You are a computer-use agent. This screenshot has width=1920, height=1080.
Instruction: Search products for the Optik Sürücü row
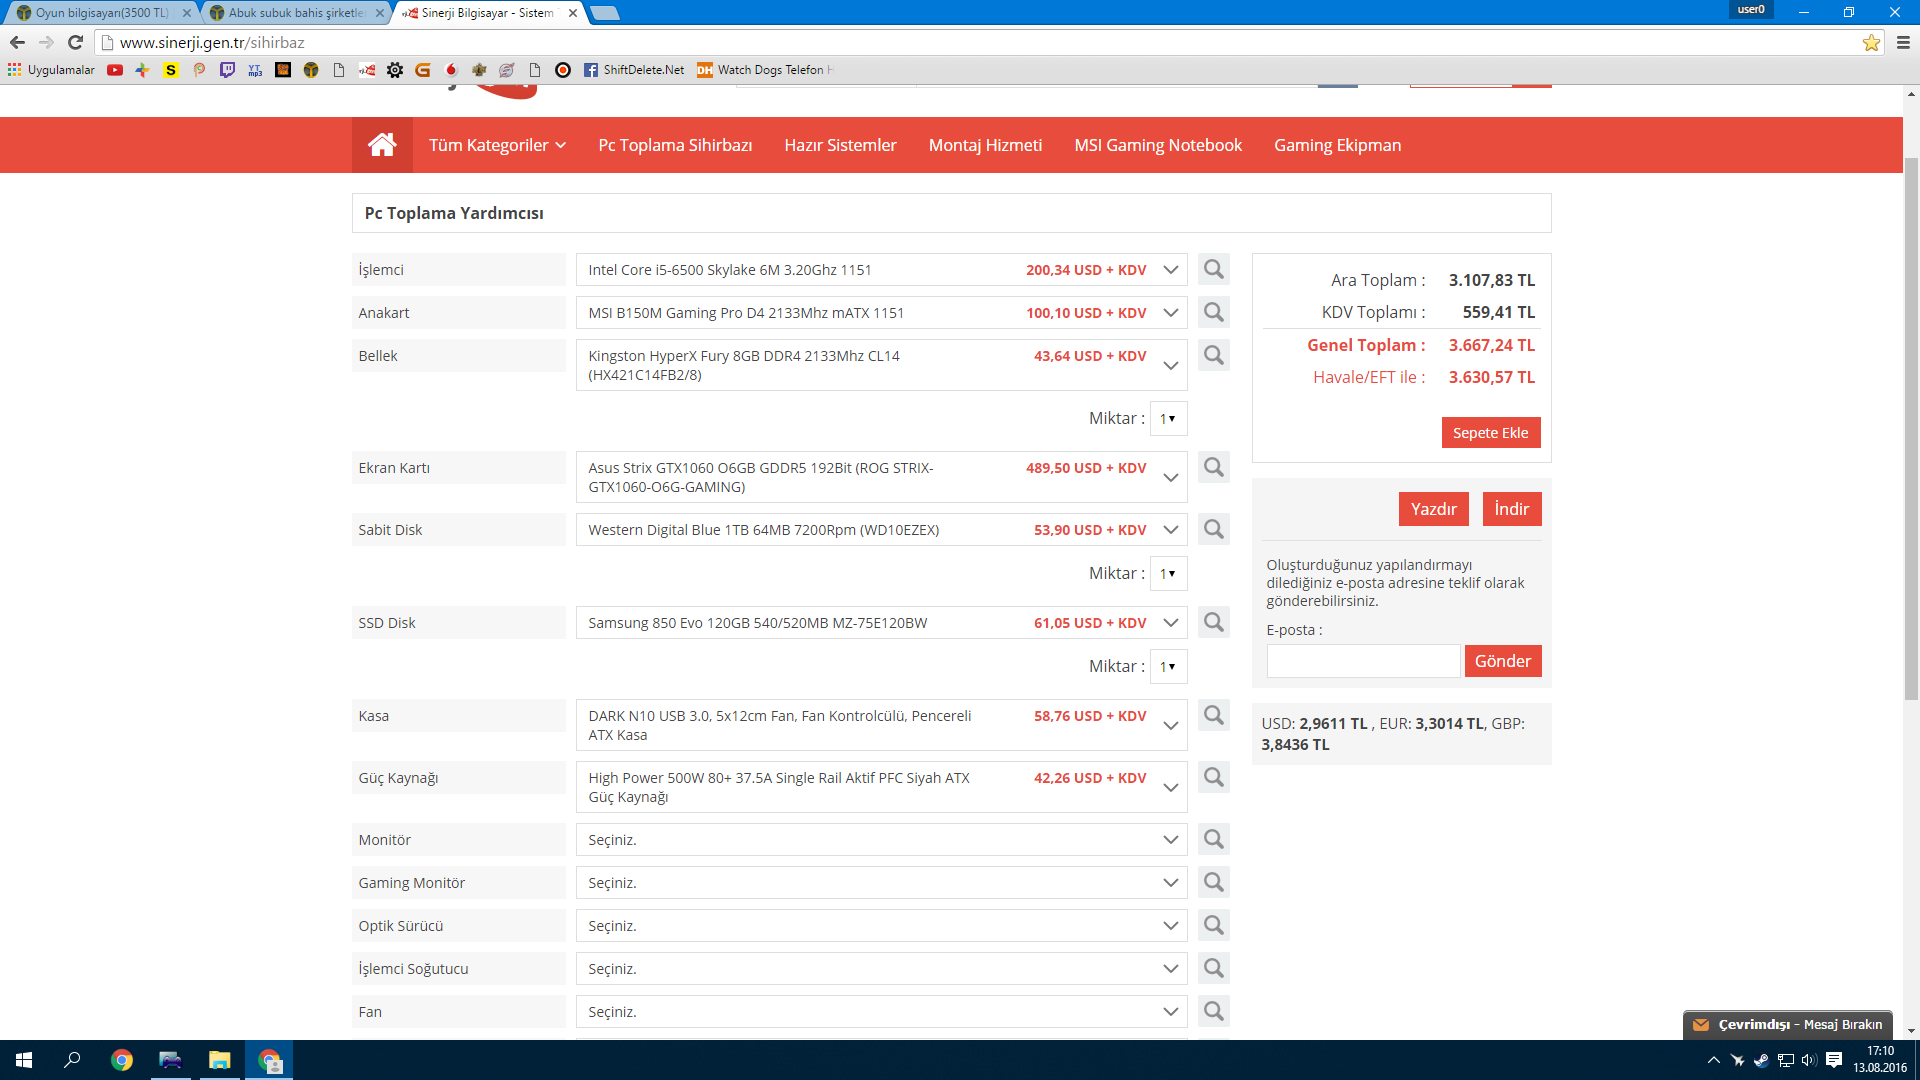1214,925
